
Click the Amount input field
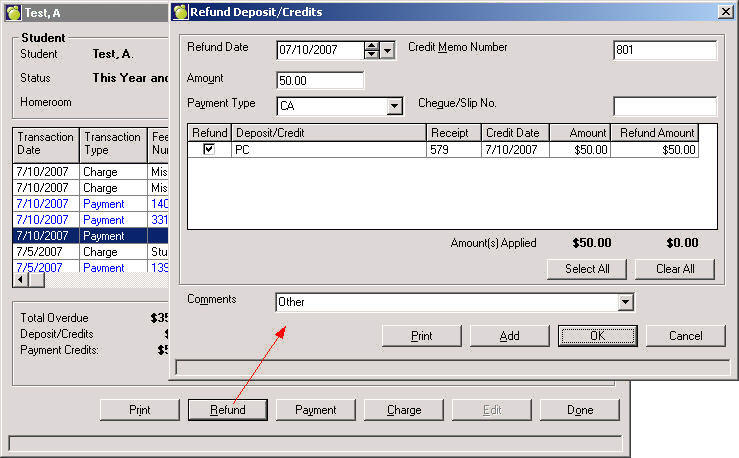click(x=320, y=80)
